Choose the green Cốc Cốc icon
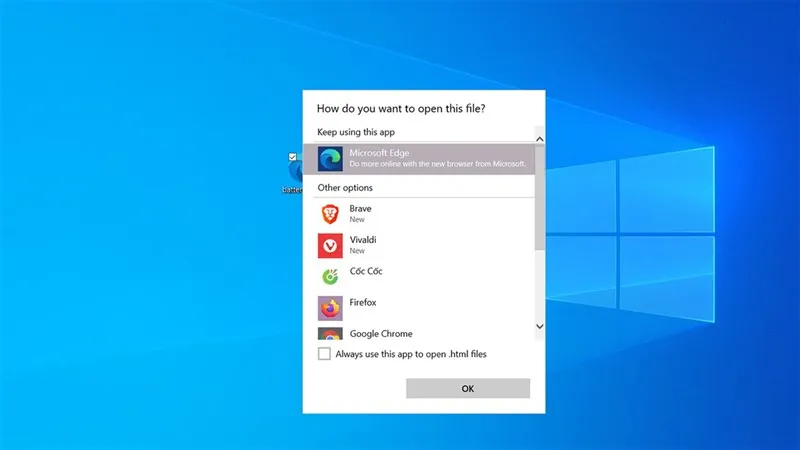The height and width of the screenshot is (450, 800). (x=330, y=276)
